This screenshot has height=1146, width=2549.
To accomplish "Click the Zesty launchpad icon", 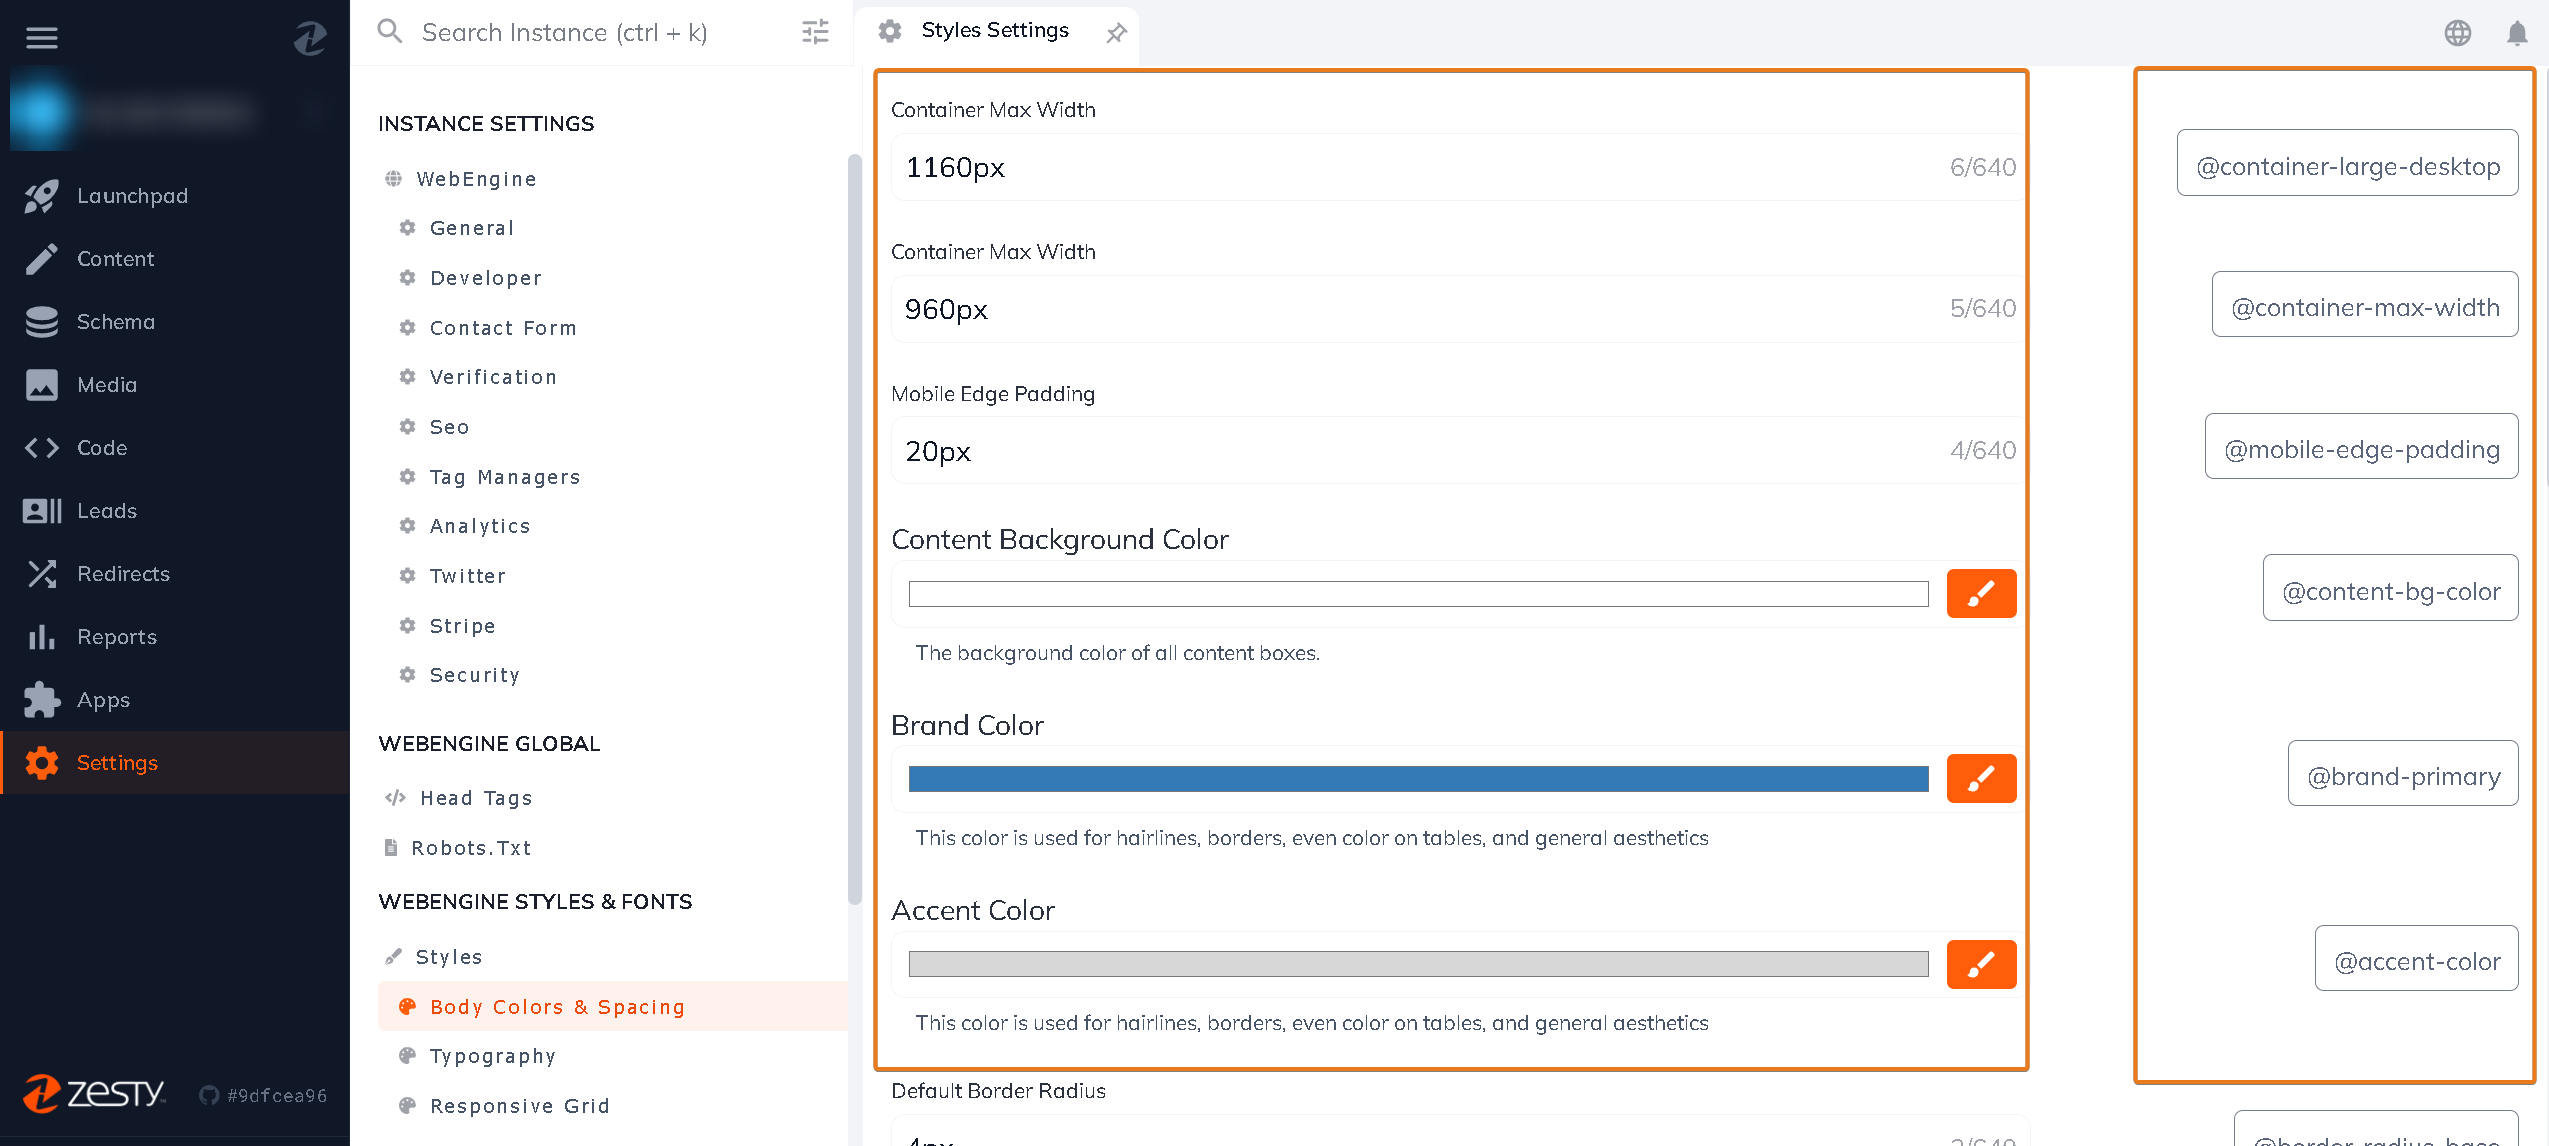I will point(41,193).
